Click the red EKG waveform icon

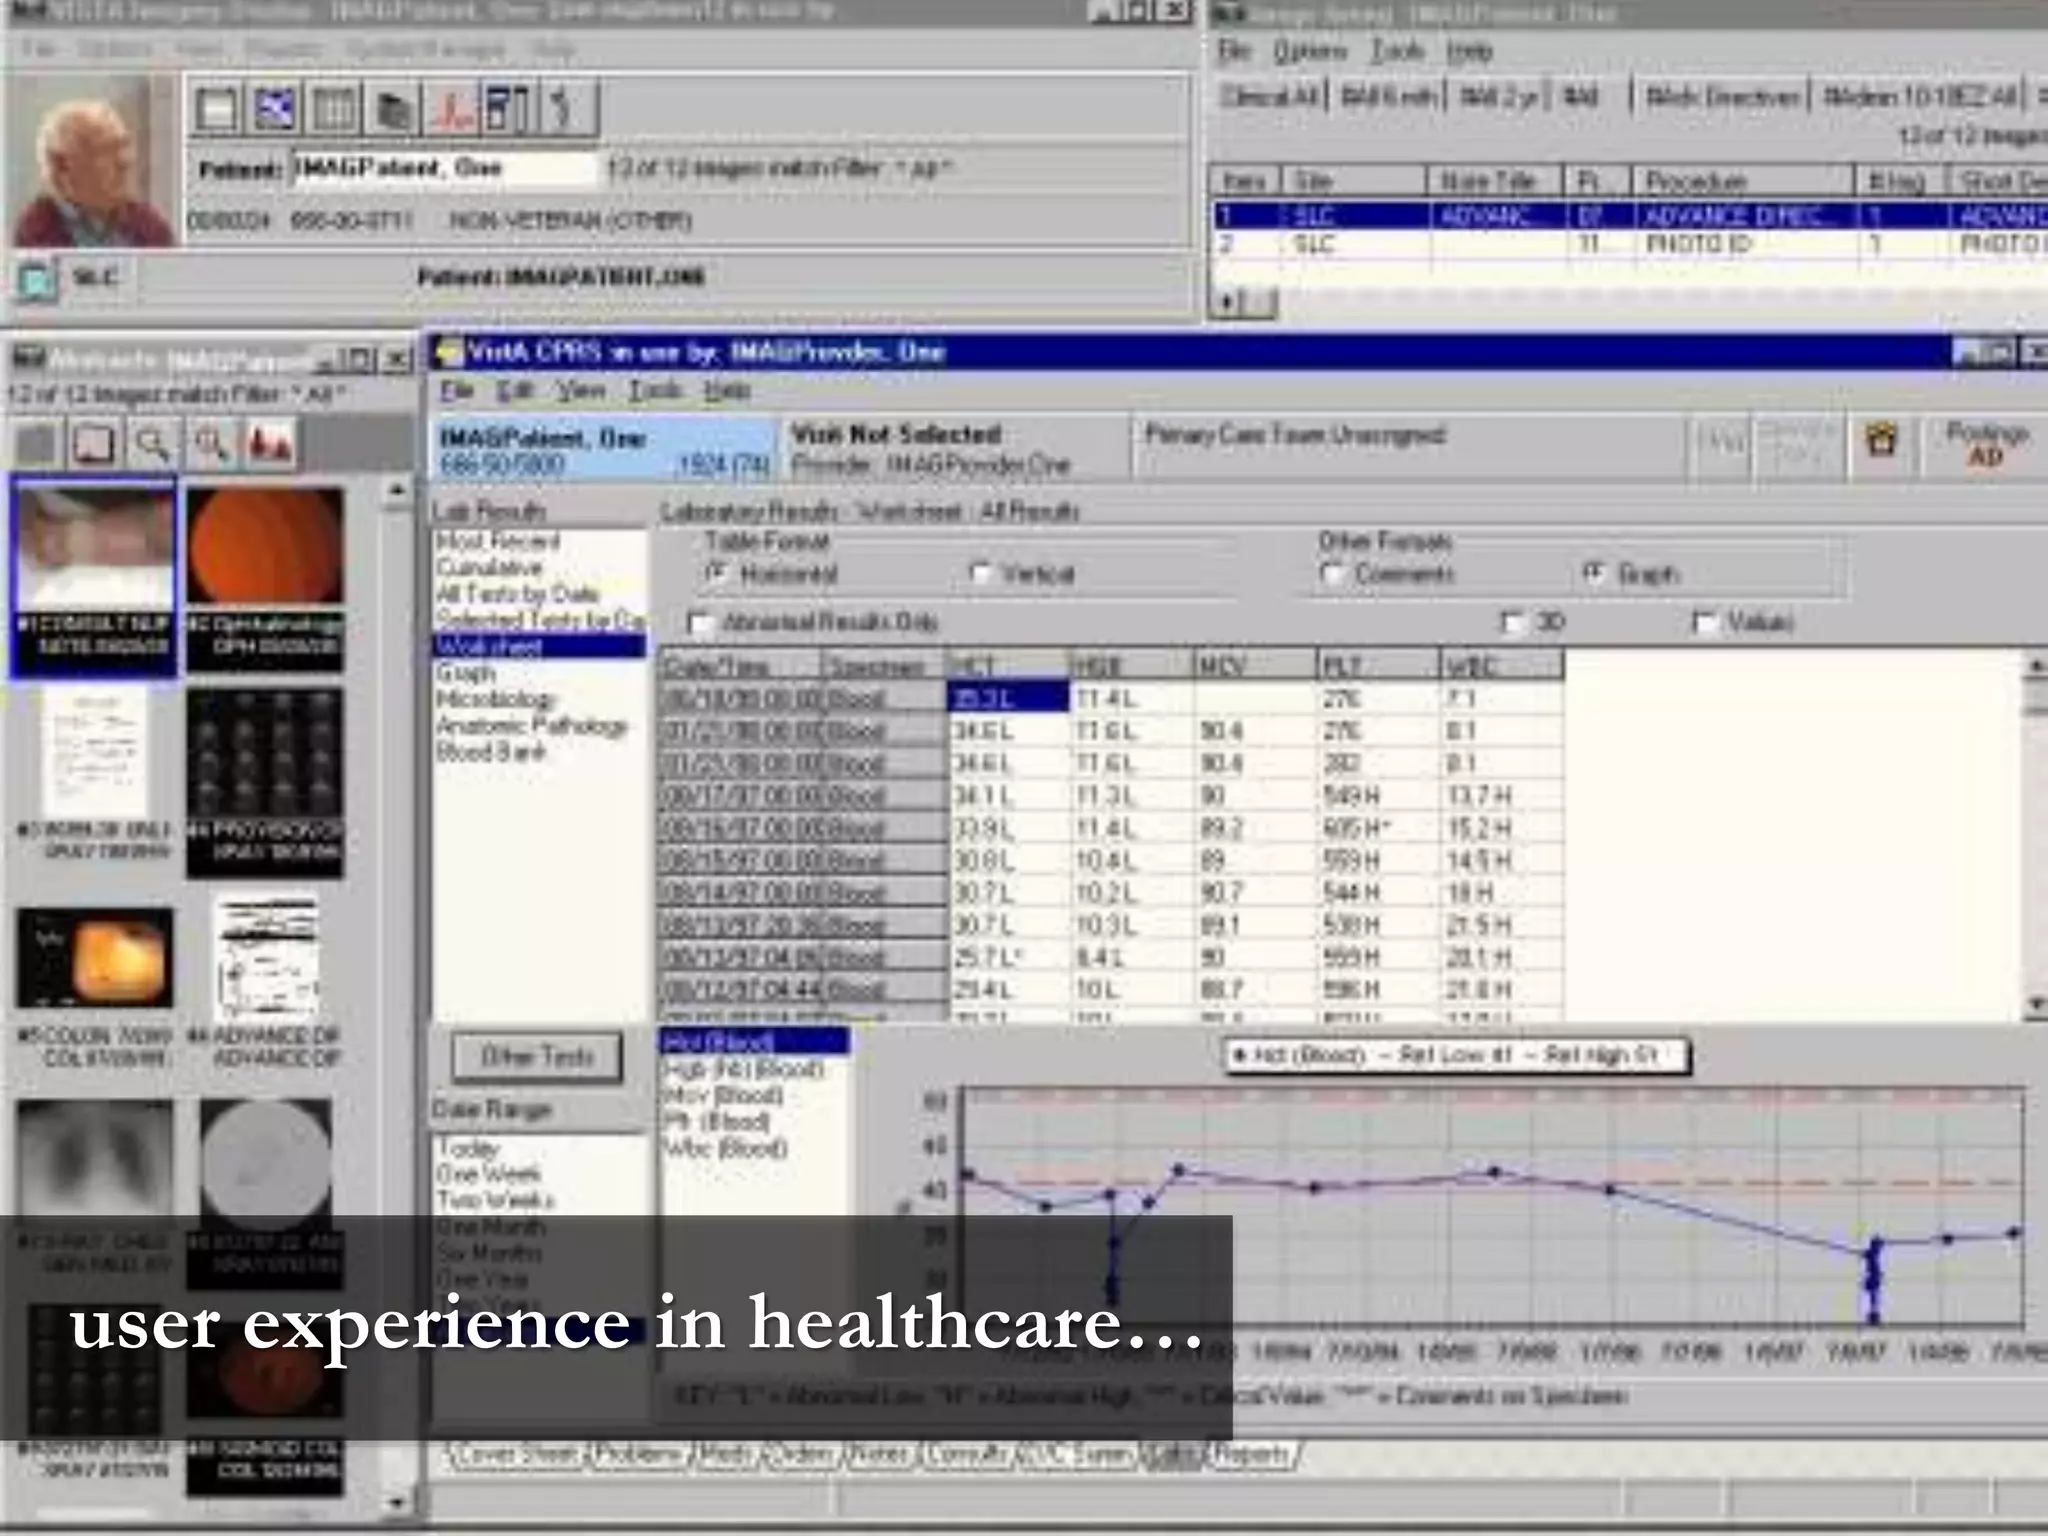click(x=452, y=107)
